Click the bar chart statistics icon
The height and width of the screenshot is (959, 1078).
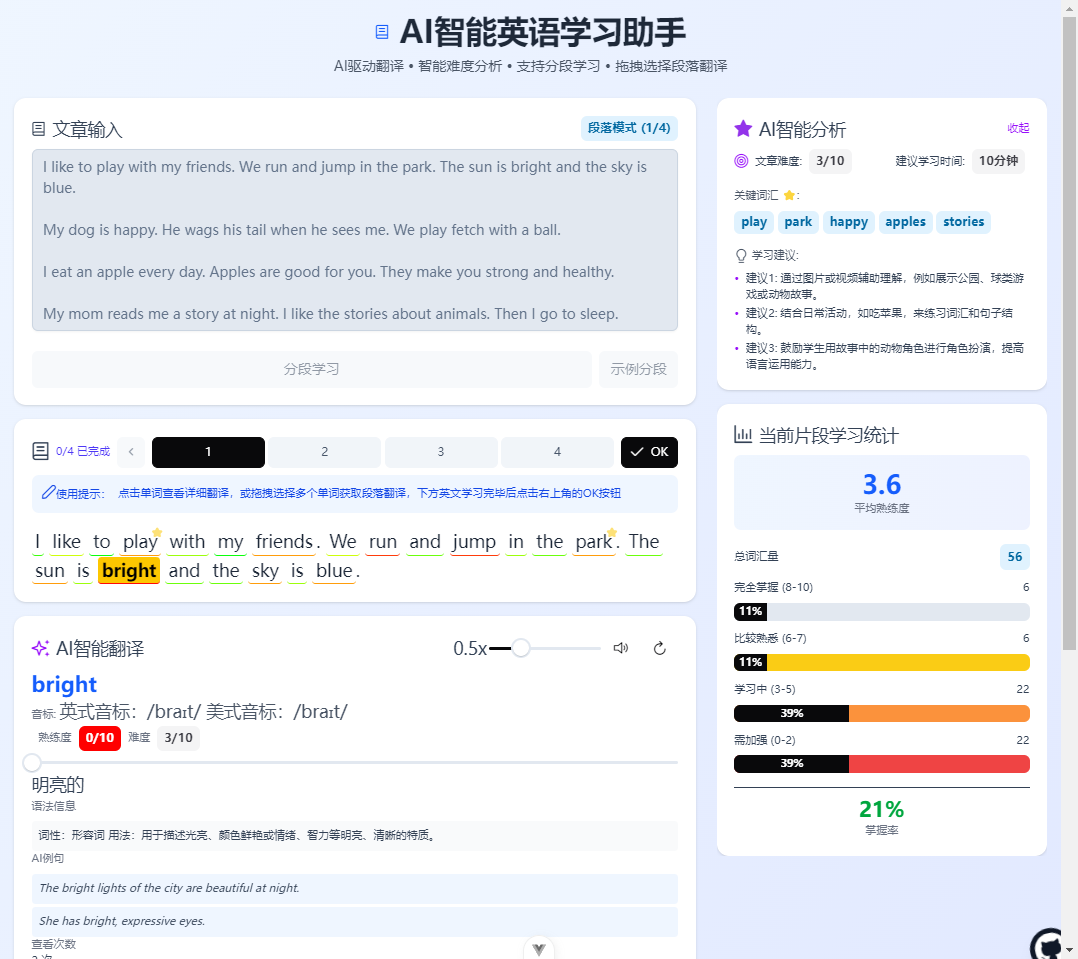[742, 434]
